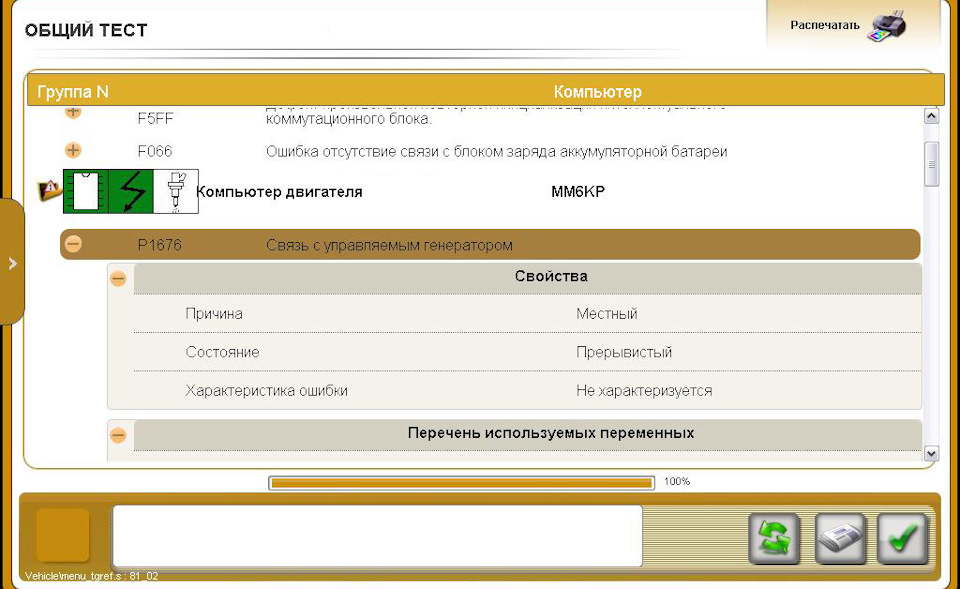960x589 pixels.
Task: Select the Компьютер двигателя label
Action: coord(279,192)
